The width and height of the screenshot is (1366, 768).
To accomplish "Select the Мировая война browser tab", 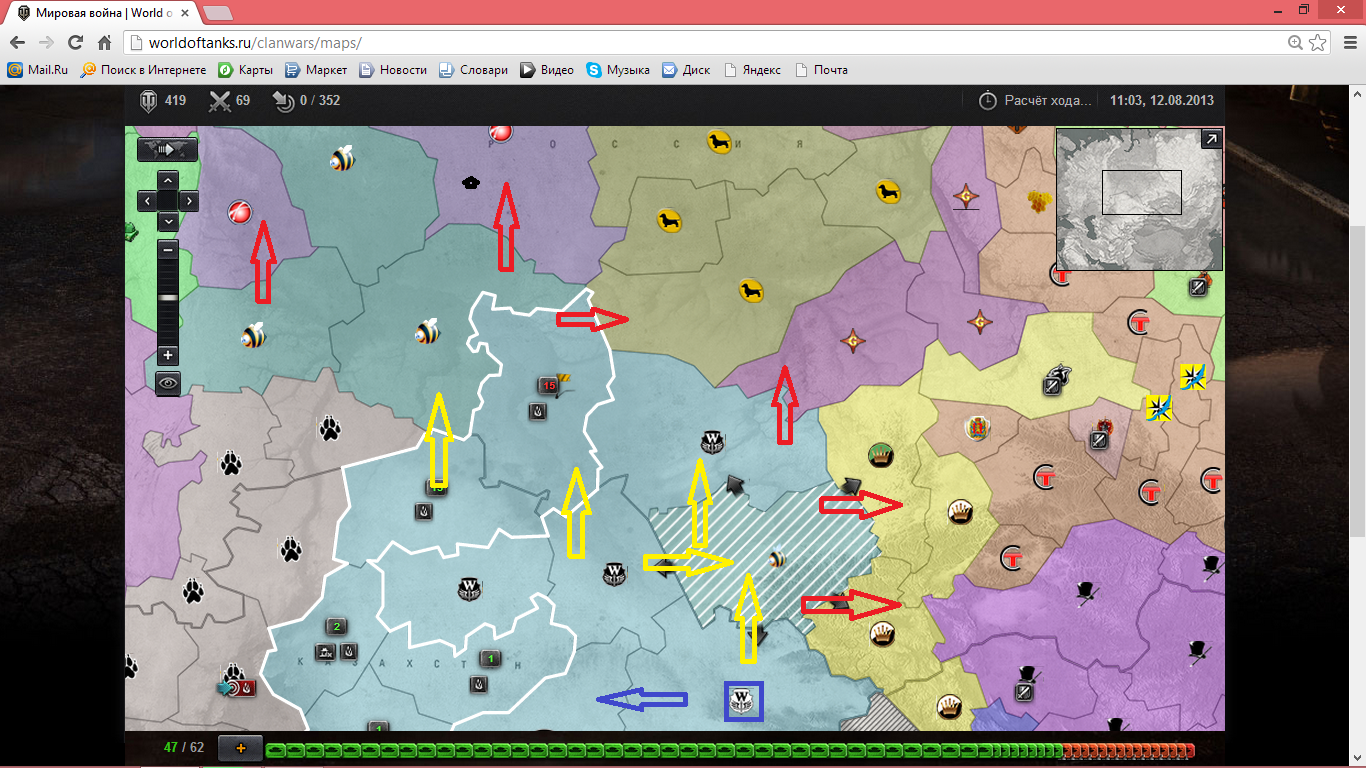I will click(x=102, y=13).
